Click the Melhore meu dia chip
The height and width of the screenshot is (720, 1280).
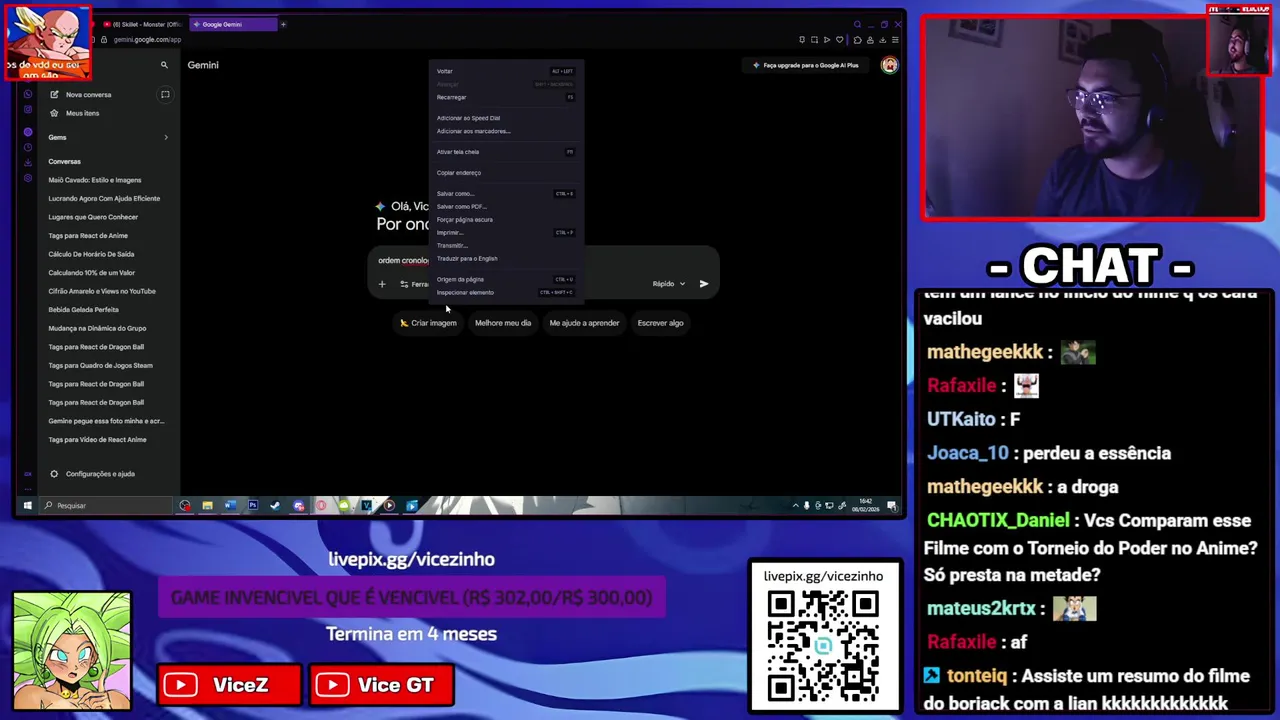503,323
